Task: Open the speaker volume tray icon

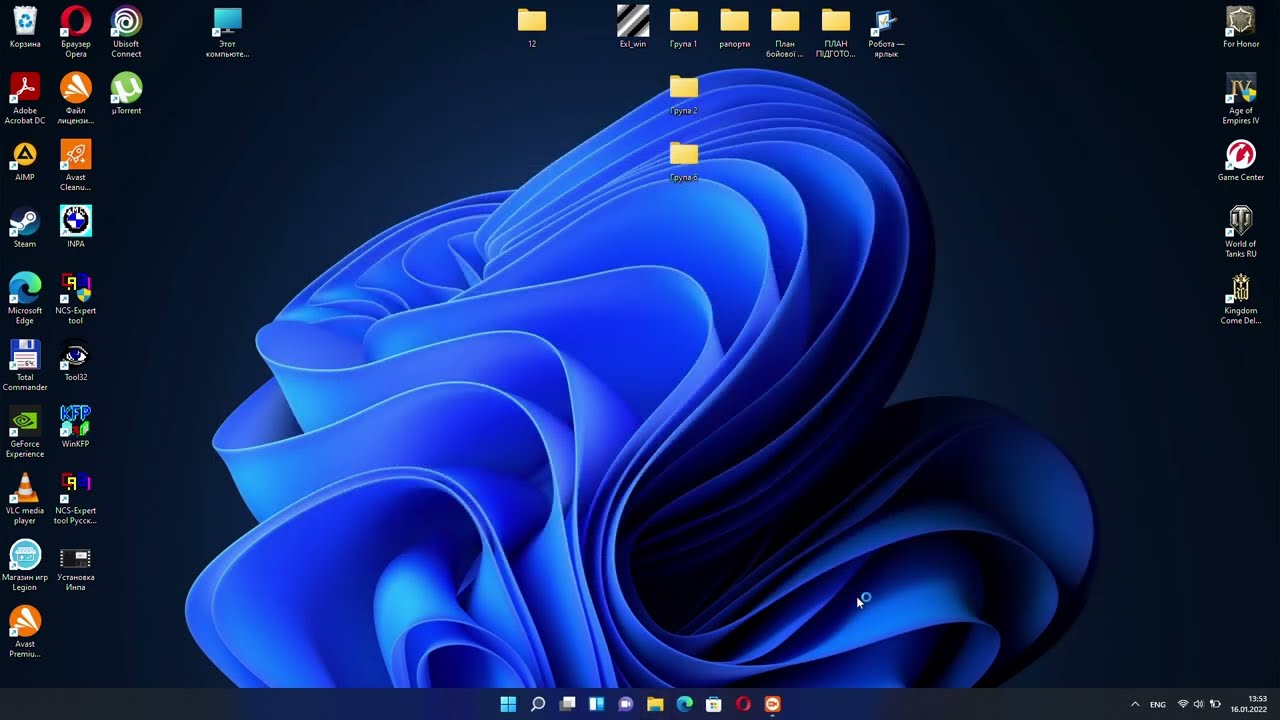Action: [1199, 704]
